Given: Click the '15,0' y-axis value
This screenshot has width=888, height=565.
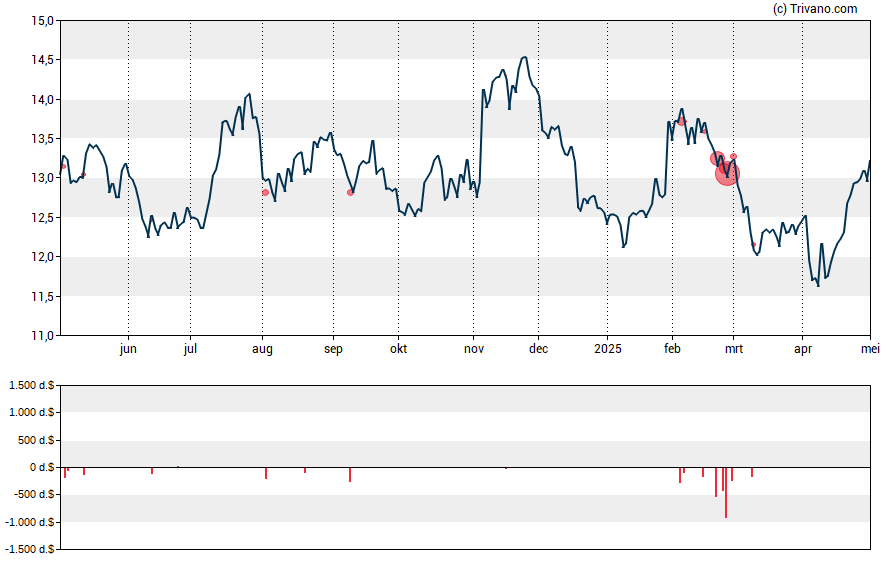Looking at the screenshot, I should [42, 21].
